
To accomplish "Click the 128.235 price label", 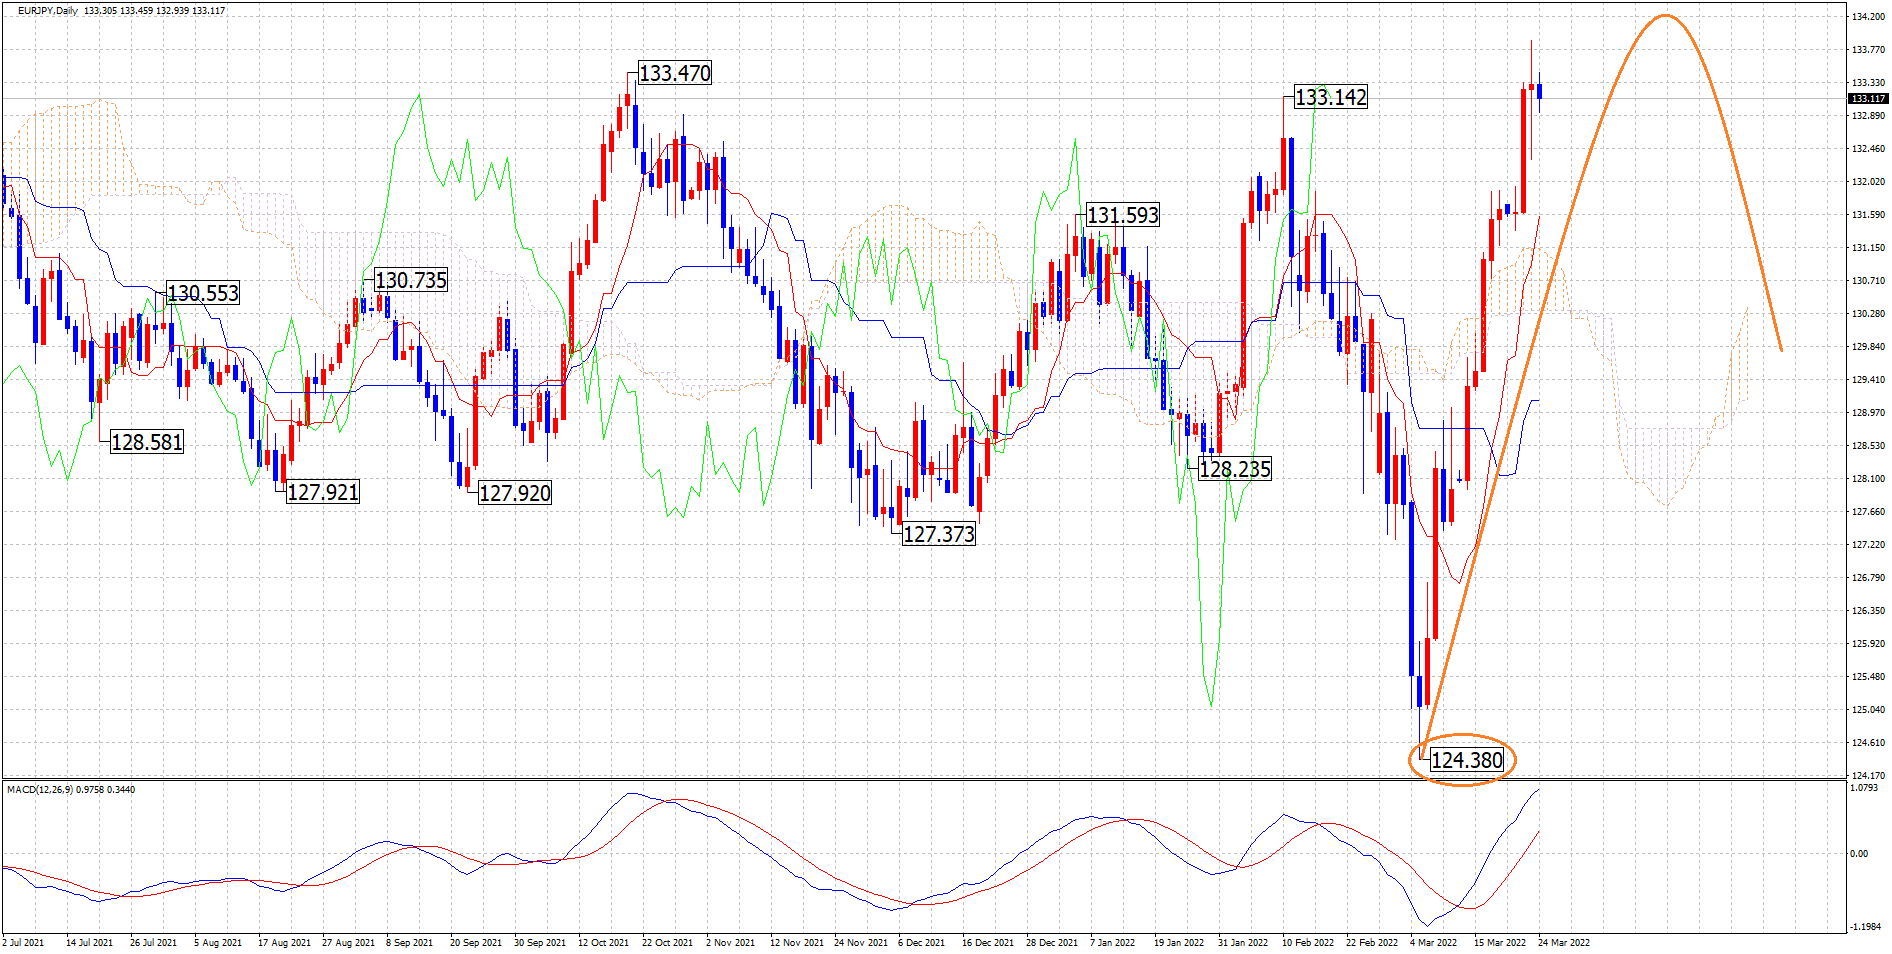I will coord(1234,469).
